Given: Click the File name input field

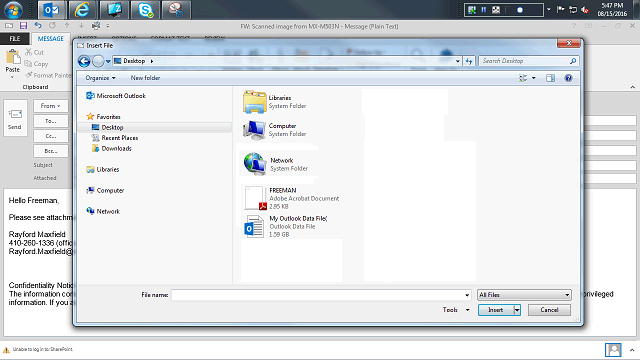Looking at the screenshot, I should point(318,295).
